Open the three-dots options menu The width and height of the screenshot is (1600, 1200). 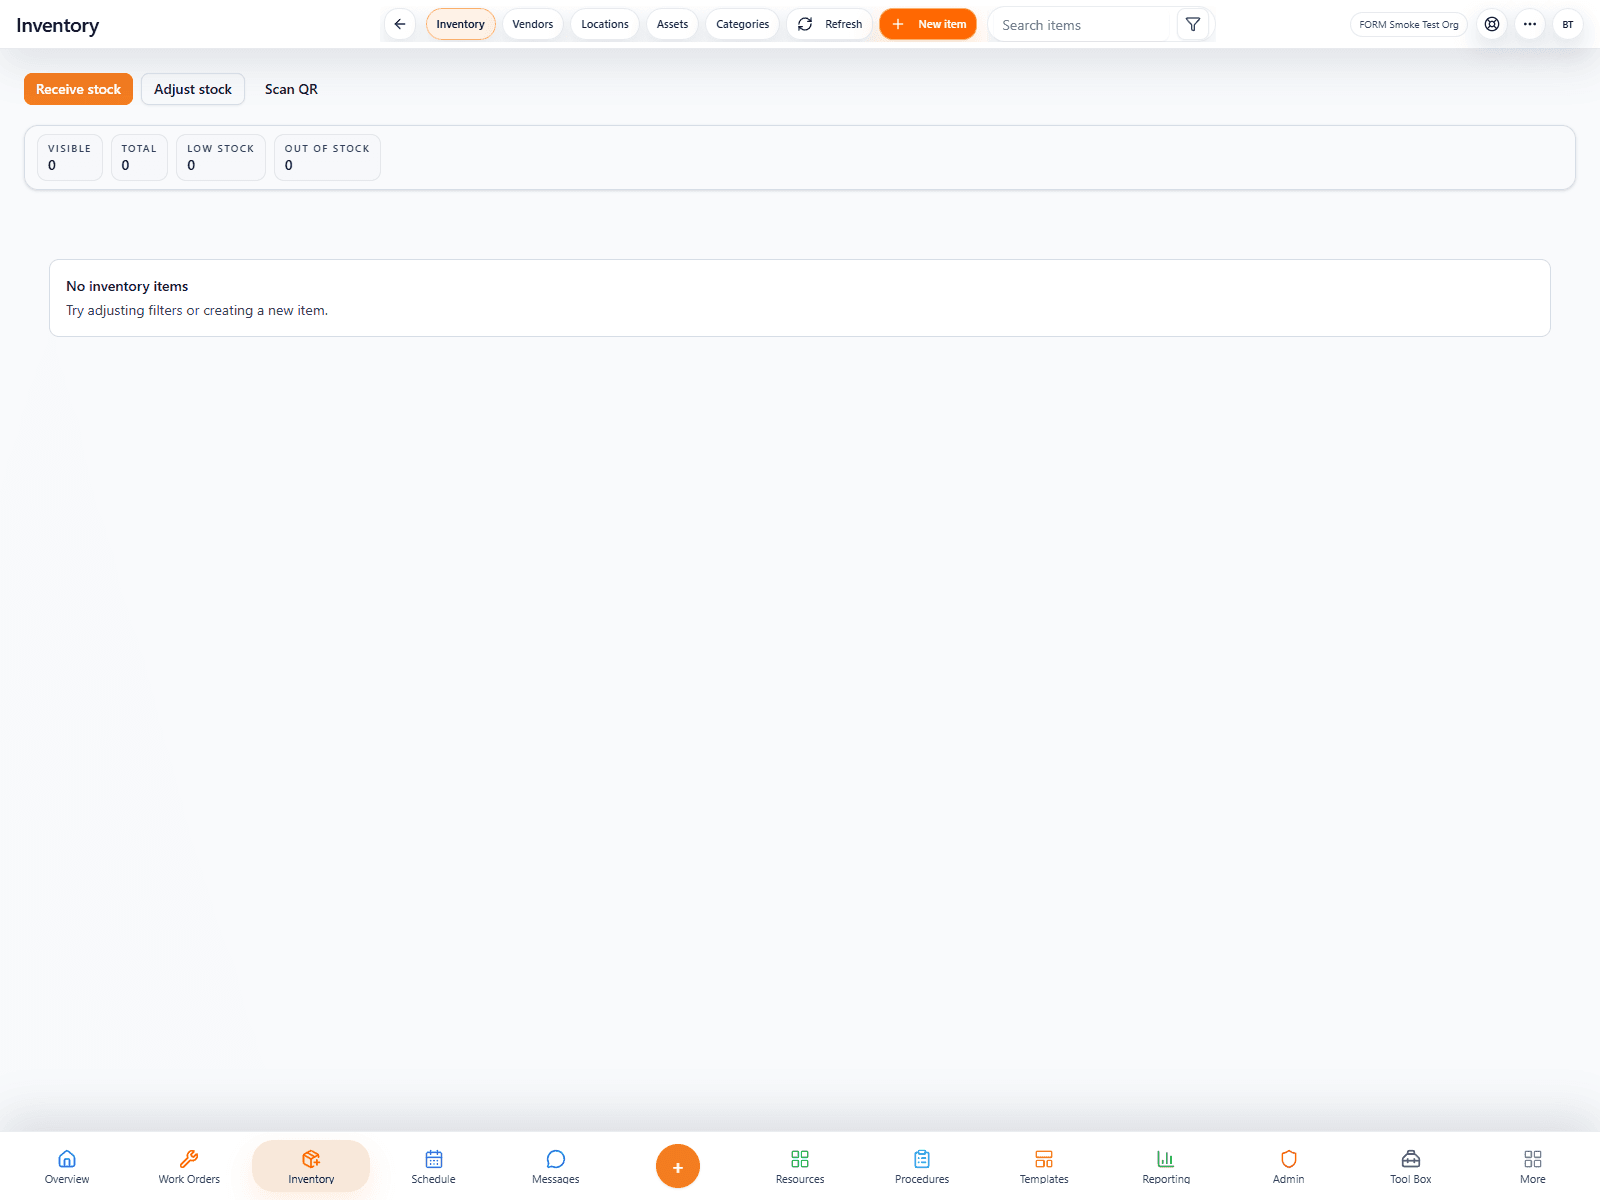[x=1530, y=24]
